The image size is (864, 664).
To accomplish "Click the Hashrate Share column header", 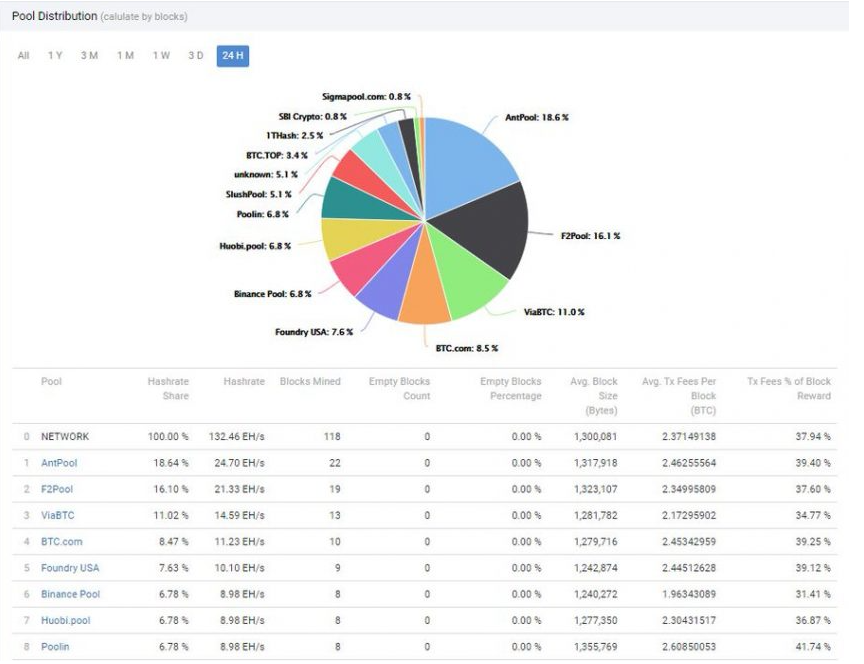I will 168,388.
